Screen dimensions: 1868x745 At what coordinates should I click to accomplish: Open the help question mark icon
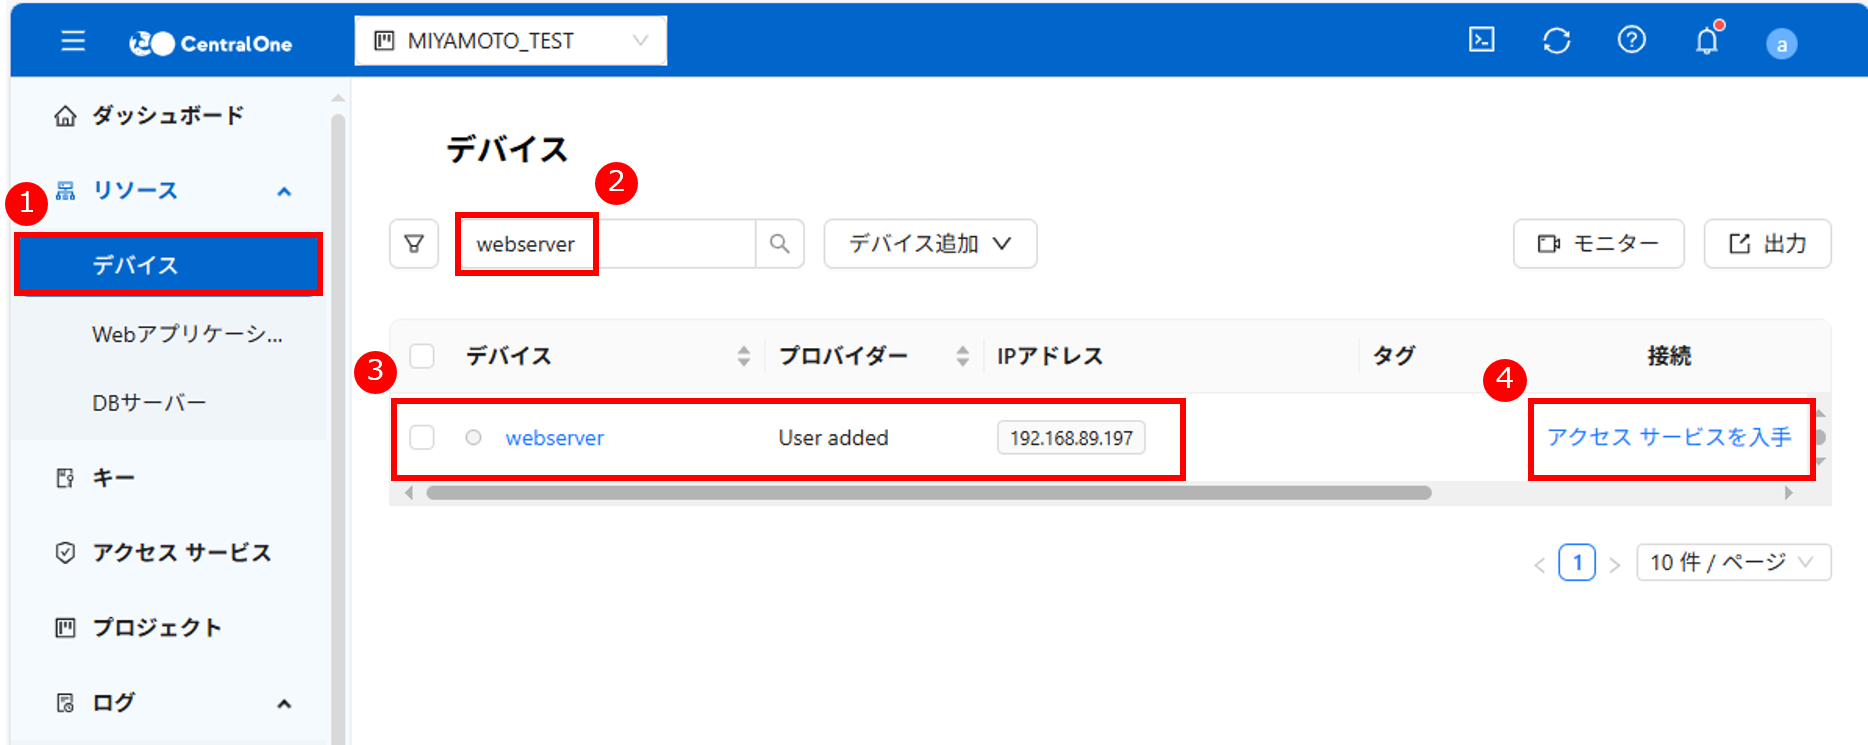[x=1631, y=40]
